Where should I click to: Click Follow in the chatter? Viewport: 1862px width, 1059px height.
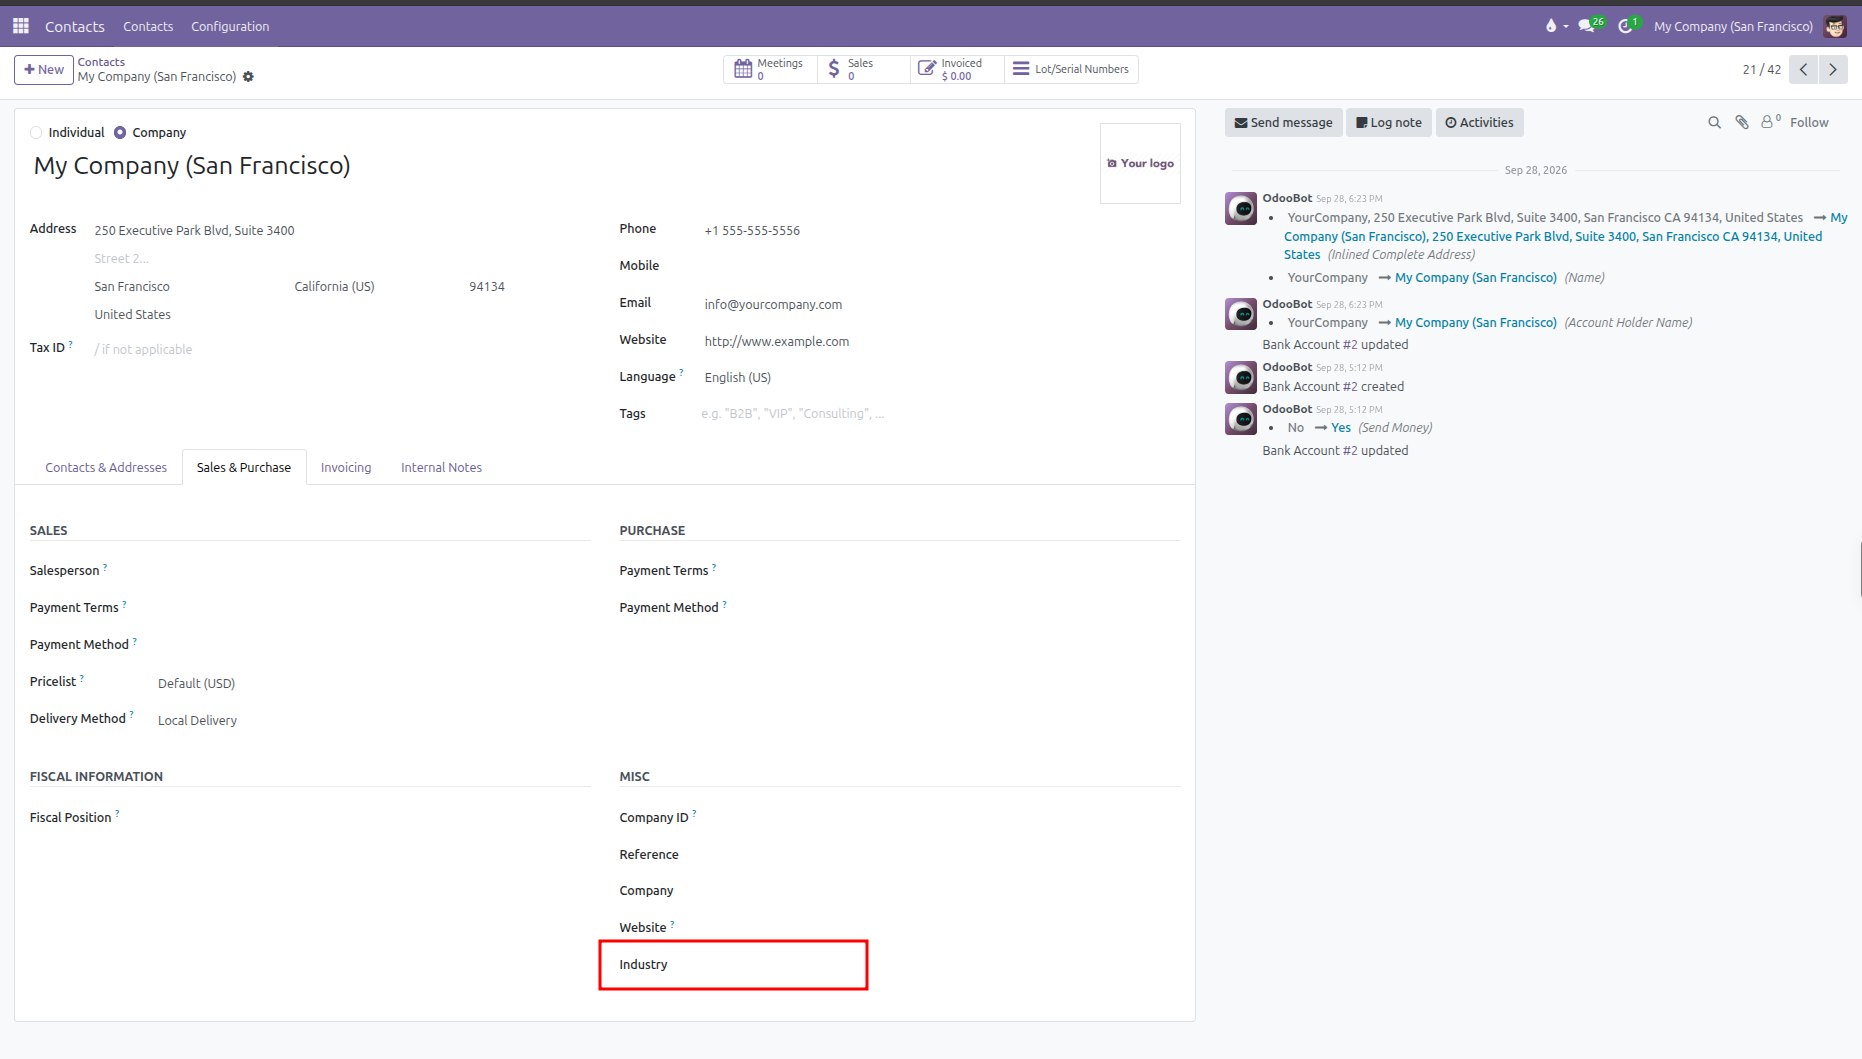click(1809, 122)
